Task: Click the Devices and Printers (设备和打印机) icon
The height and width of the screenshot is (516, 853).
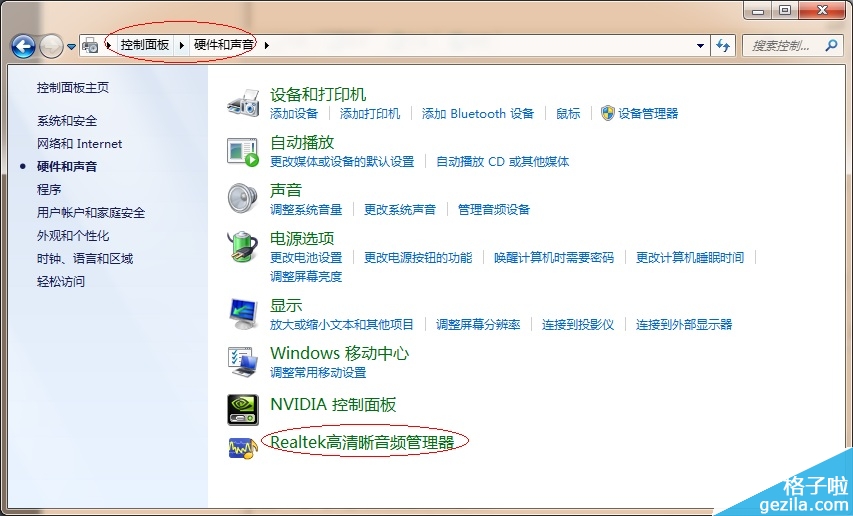Action: tap(244, 103)
